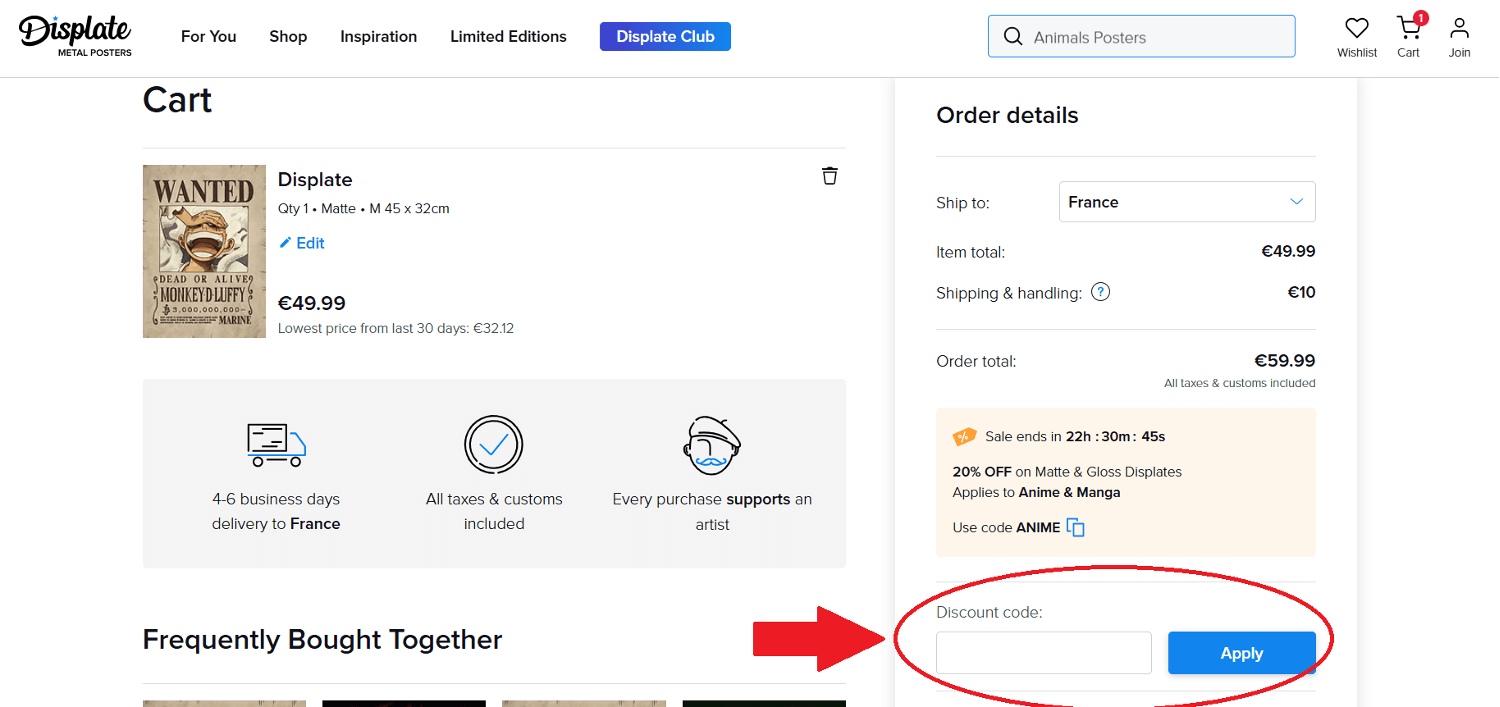Click the Frequently Bought Together heading
Viewport: 1500px width, 707px height.
point(322,639)
